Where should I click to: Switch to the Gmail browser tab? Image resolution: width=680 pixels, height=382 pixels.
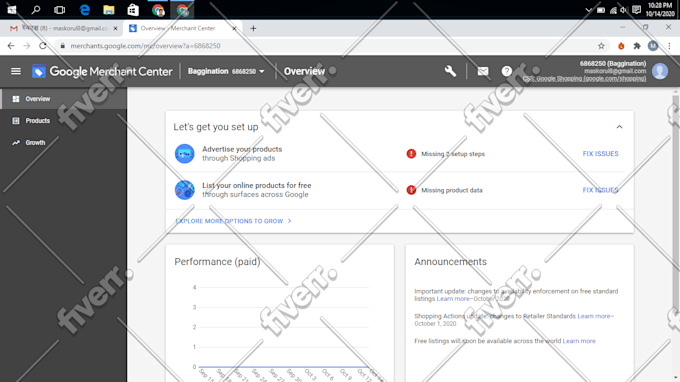(64, 28)
